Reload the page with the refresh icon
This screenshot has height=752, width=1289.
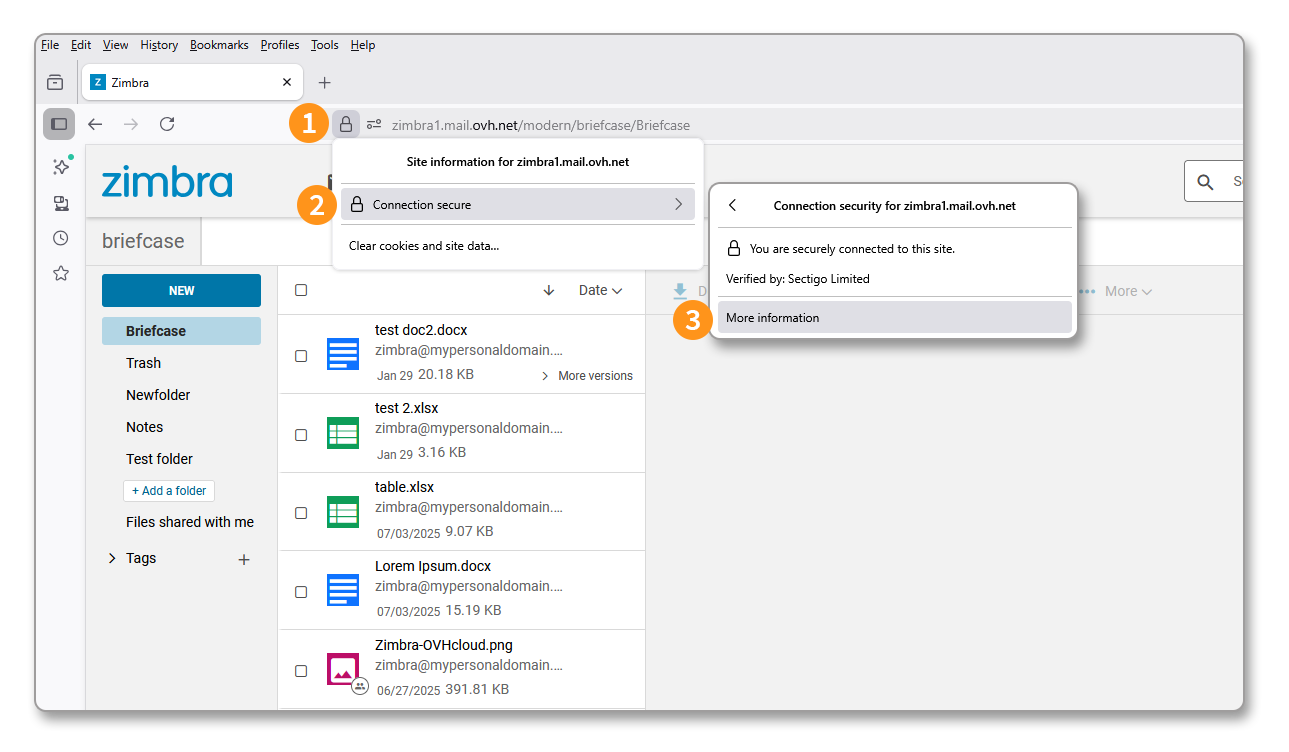pos(167,124)
